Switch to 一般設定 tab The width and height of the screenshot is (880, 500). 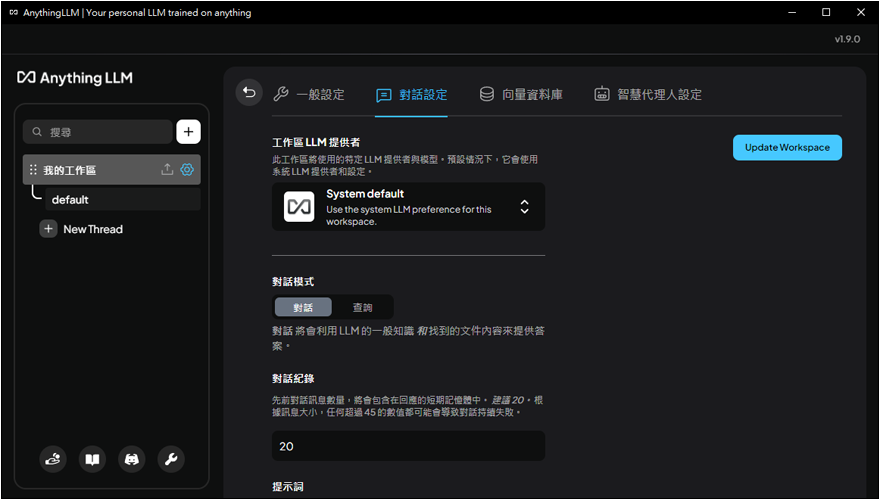[309, 95]
